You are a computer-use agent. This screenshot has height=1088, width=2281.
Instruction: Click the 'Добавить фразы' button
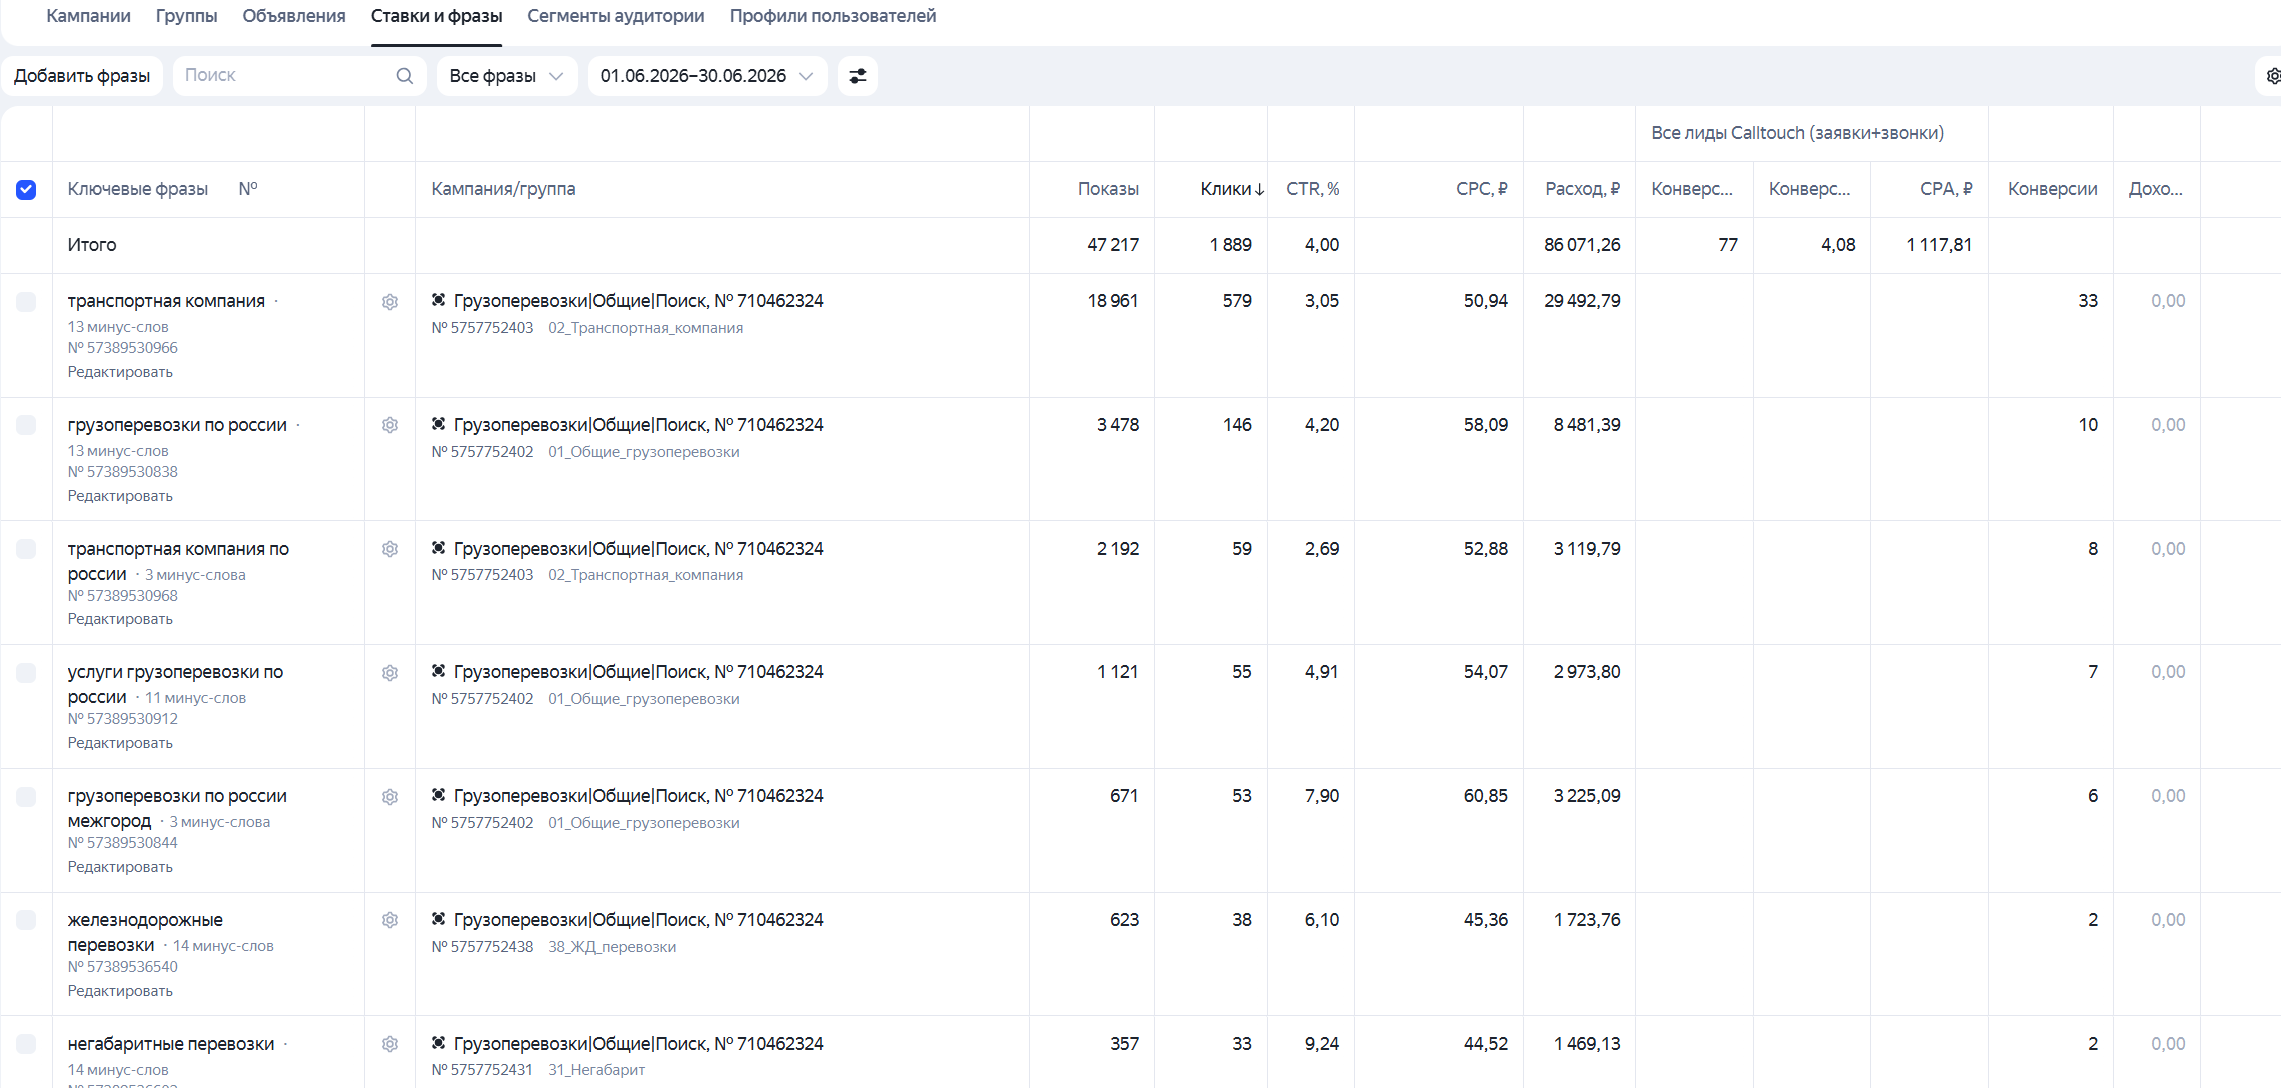pyautogui.click(x=82, y=76)
